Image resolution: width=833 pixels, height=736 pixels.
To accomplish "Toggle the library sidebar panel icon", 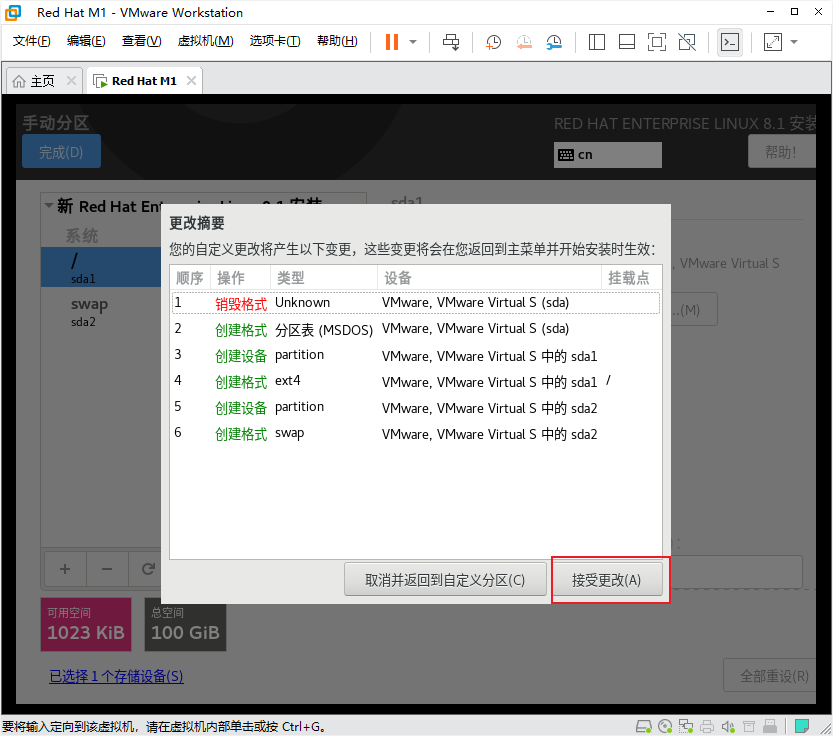I will click(597, 42).
